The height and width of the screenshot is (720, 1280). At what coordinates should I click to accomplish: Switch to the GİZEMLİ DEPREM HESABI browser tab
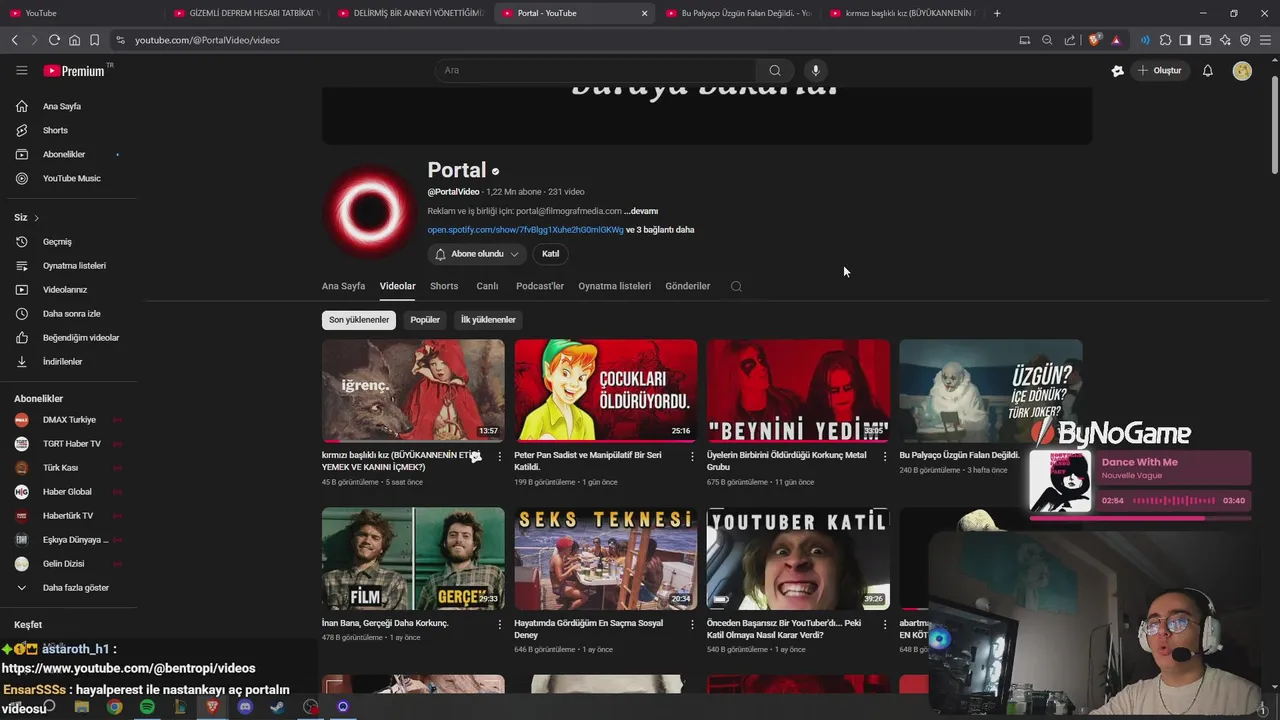pos(245,13)
